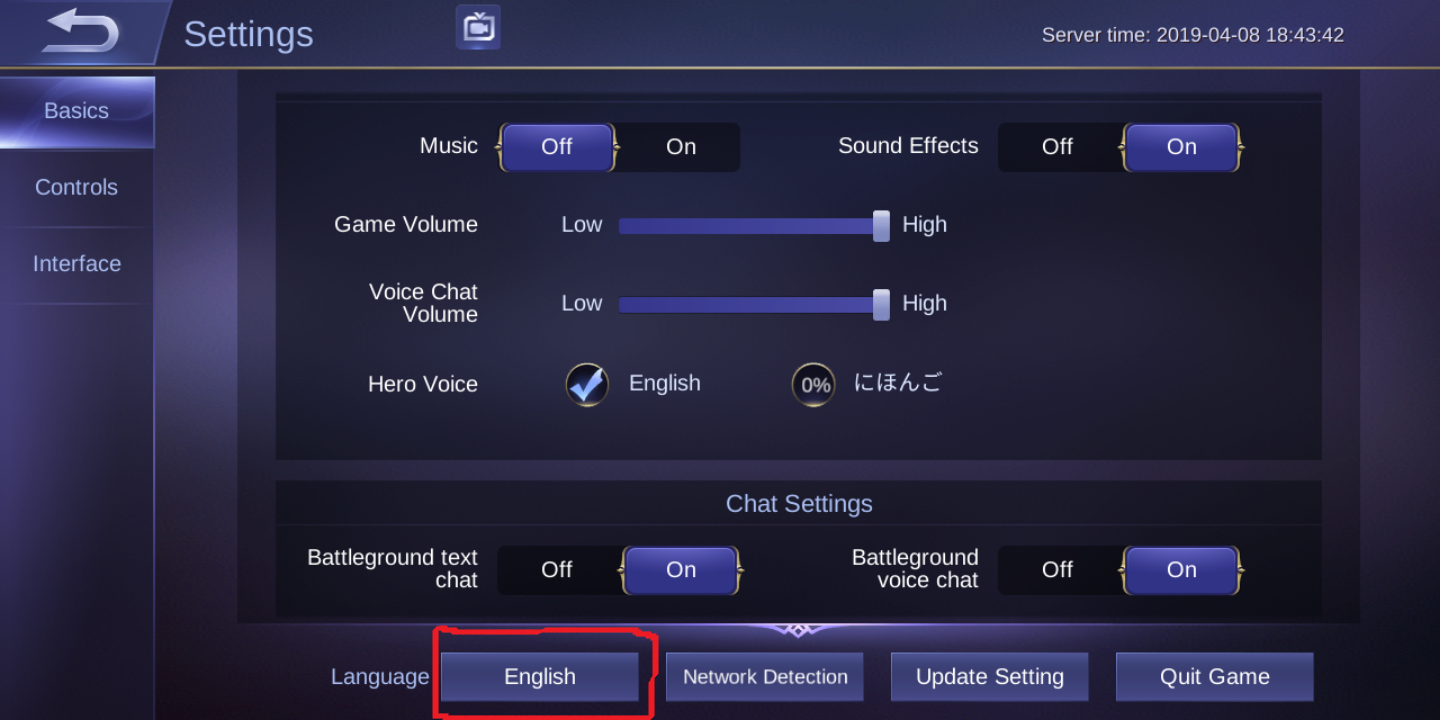Screen dimensions: 1440x720
Task: Enable Battleground text chat On option
Action: [x=681, y=570]
